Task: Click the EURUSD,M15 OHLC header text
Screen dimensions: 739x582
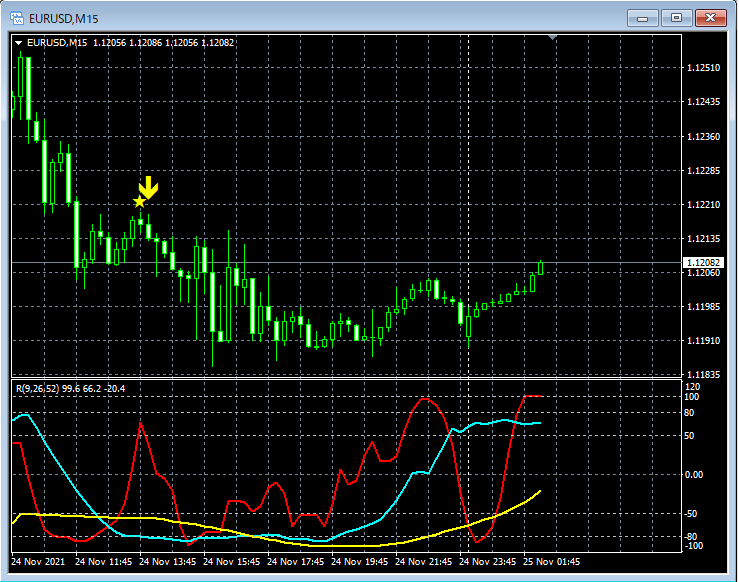Action: [131, 43]
